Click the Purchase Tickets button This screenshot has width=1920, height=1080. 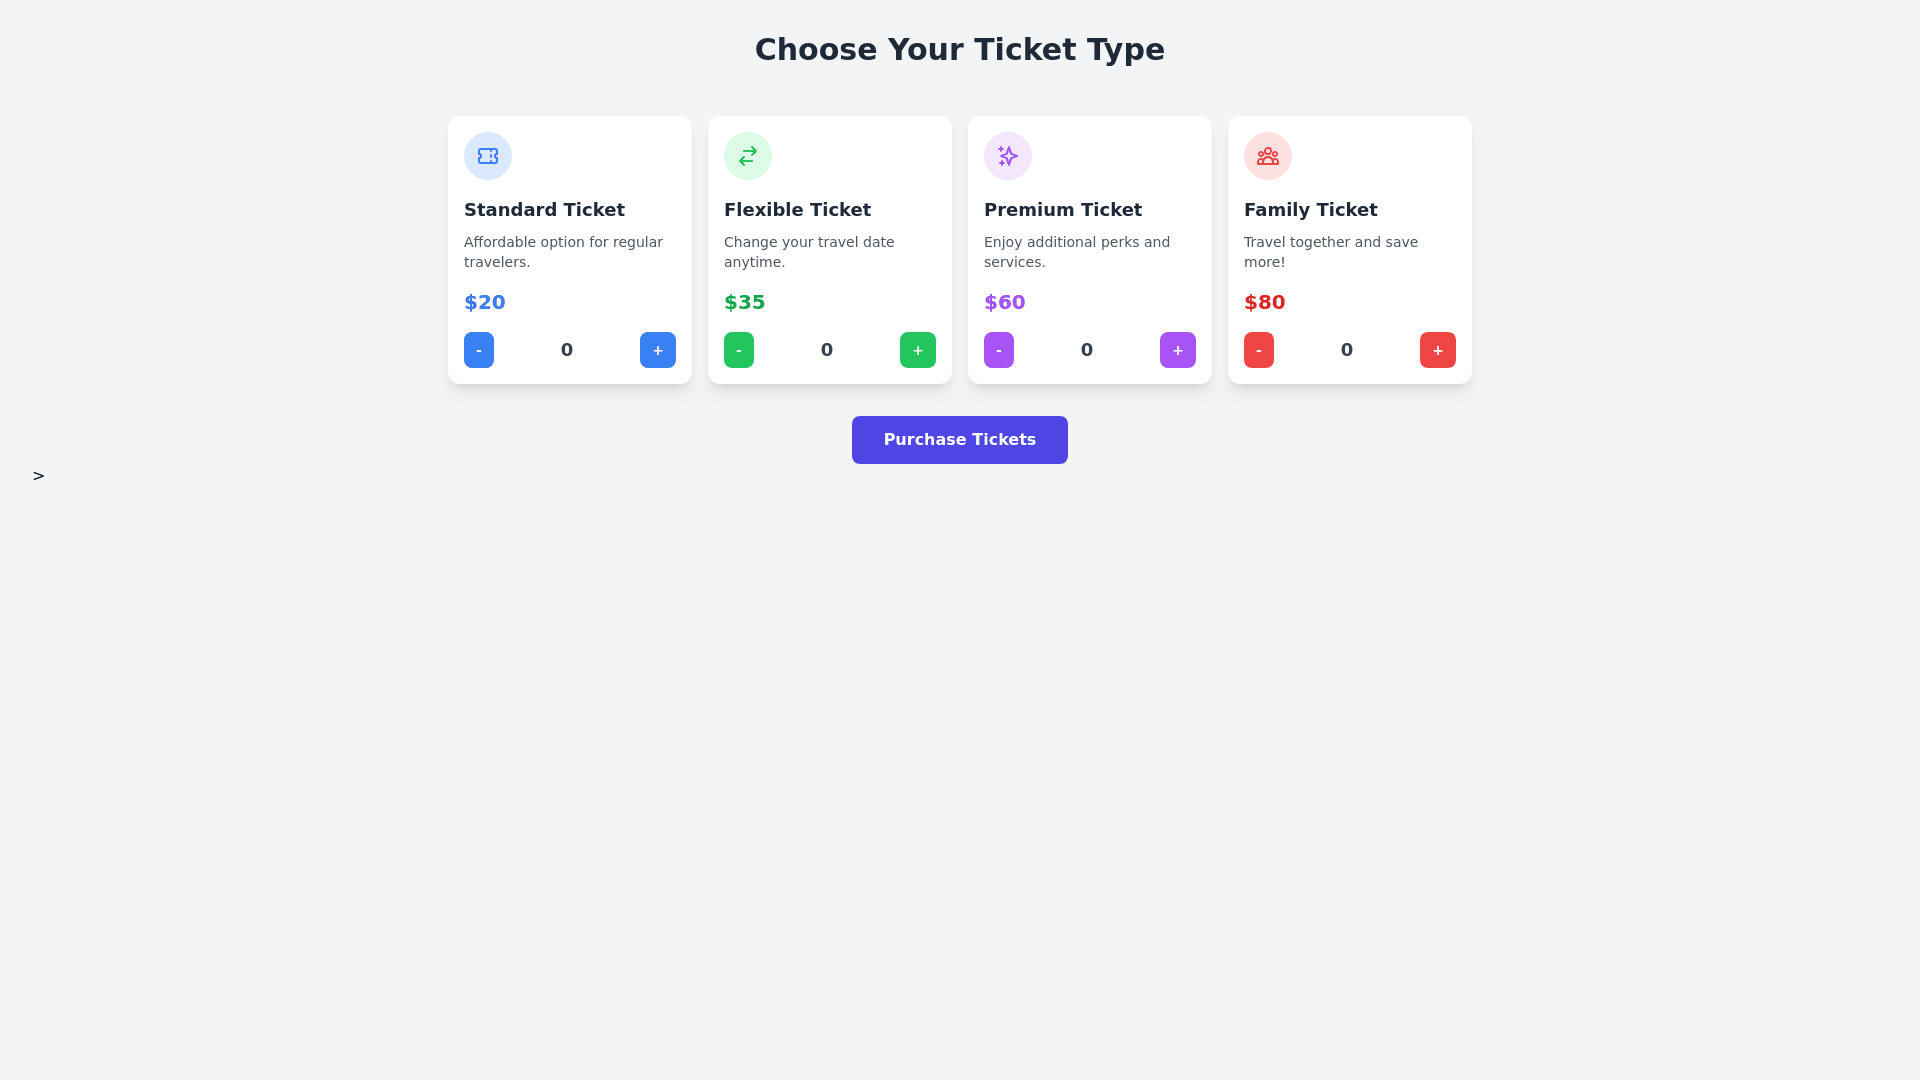[x=960, y=440]
